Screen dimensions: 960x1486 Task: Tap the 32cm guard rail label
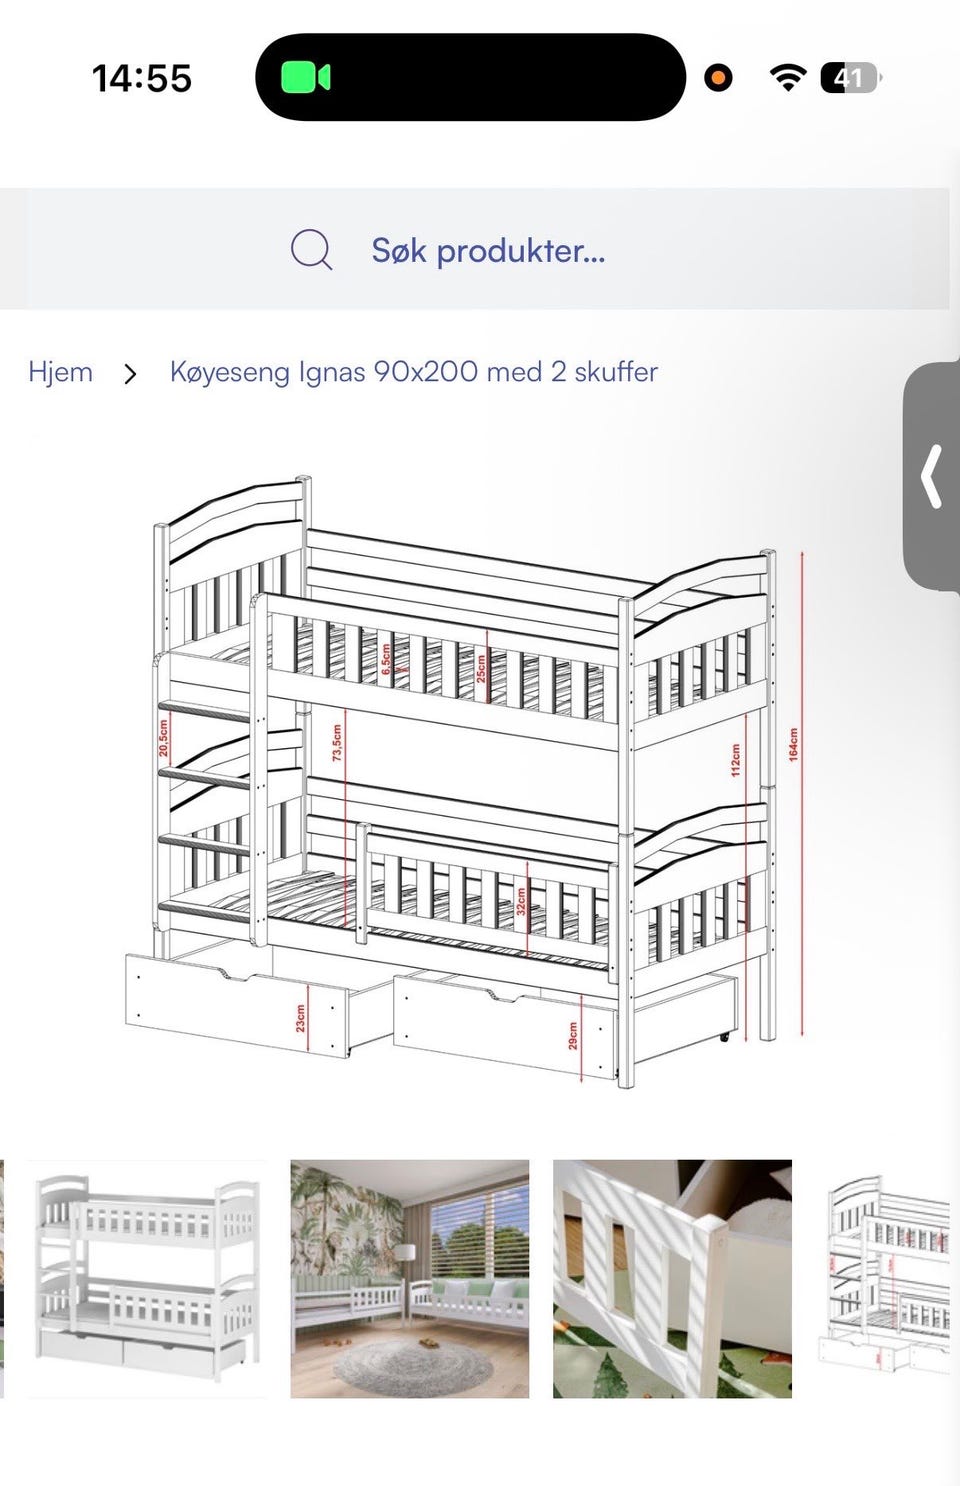[521, 901]
